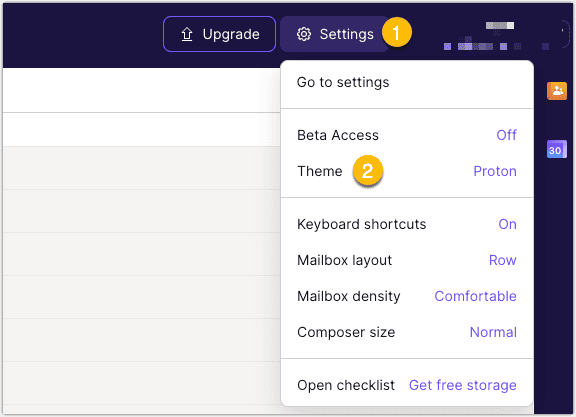The height and width of the screenshot is (417, 576).
Task: Open the Calendar icon showing 30
Action: [557, 149]
